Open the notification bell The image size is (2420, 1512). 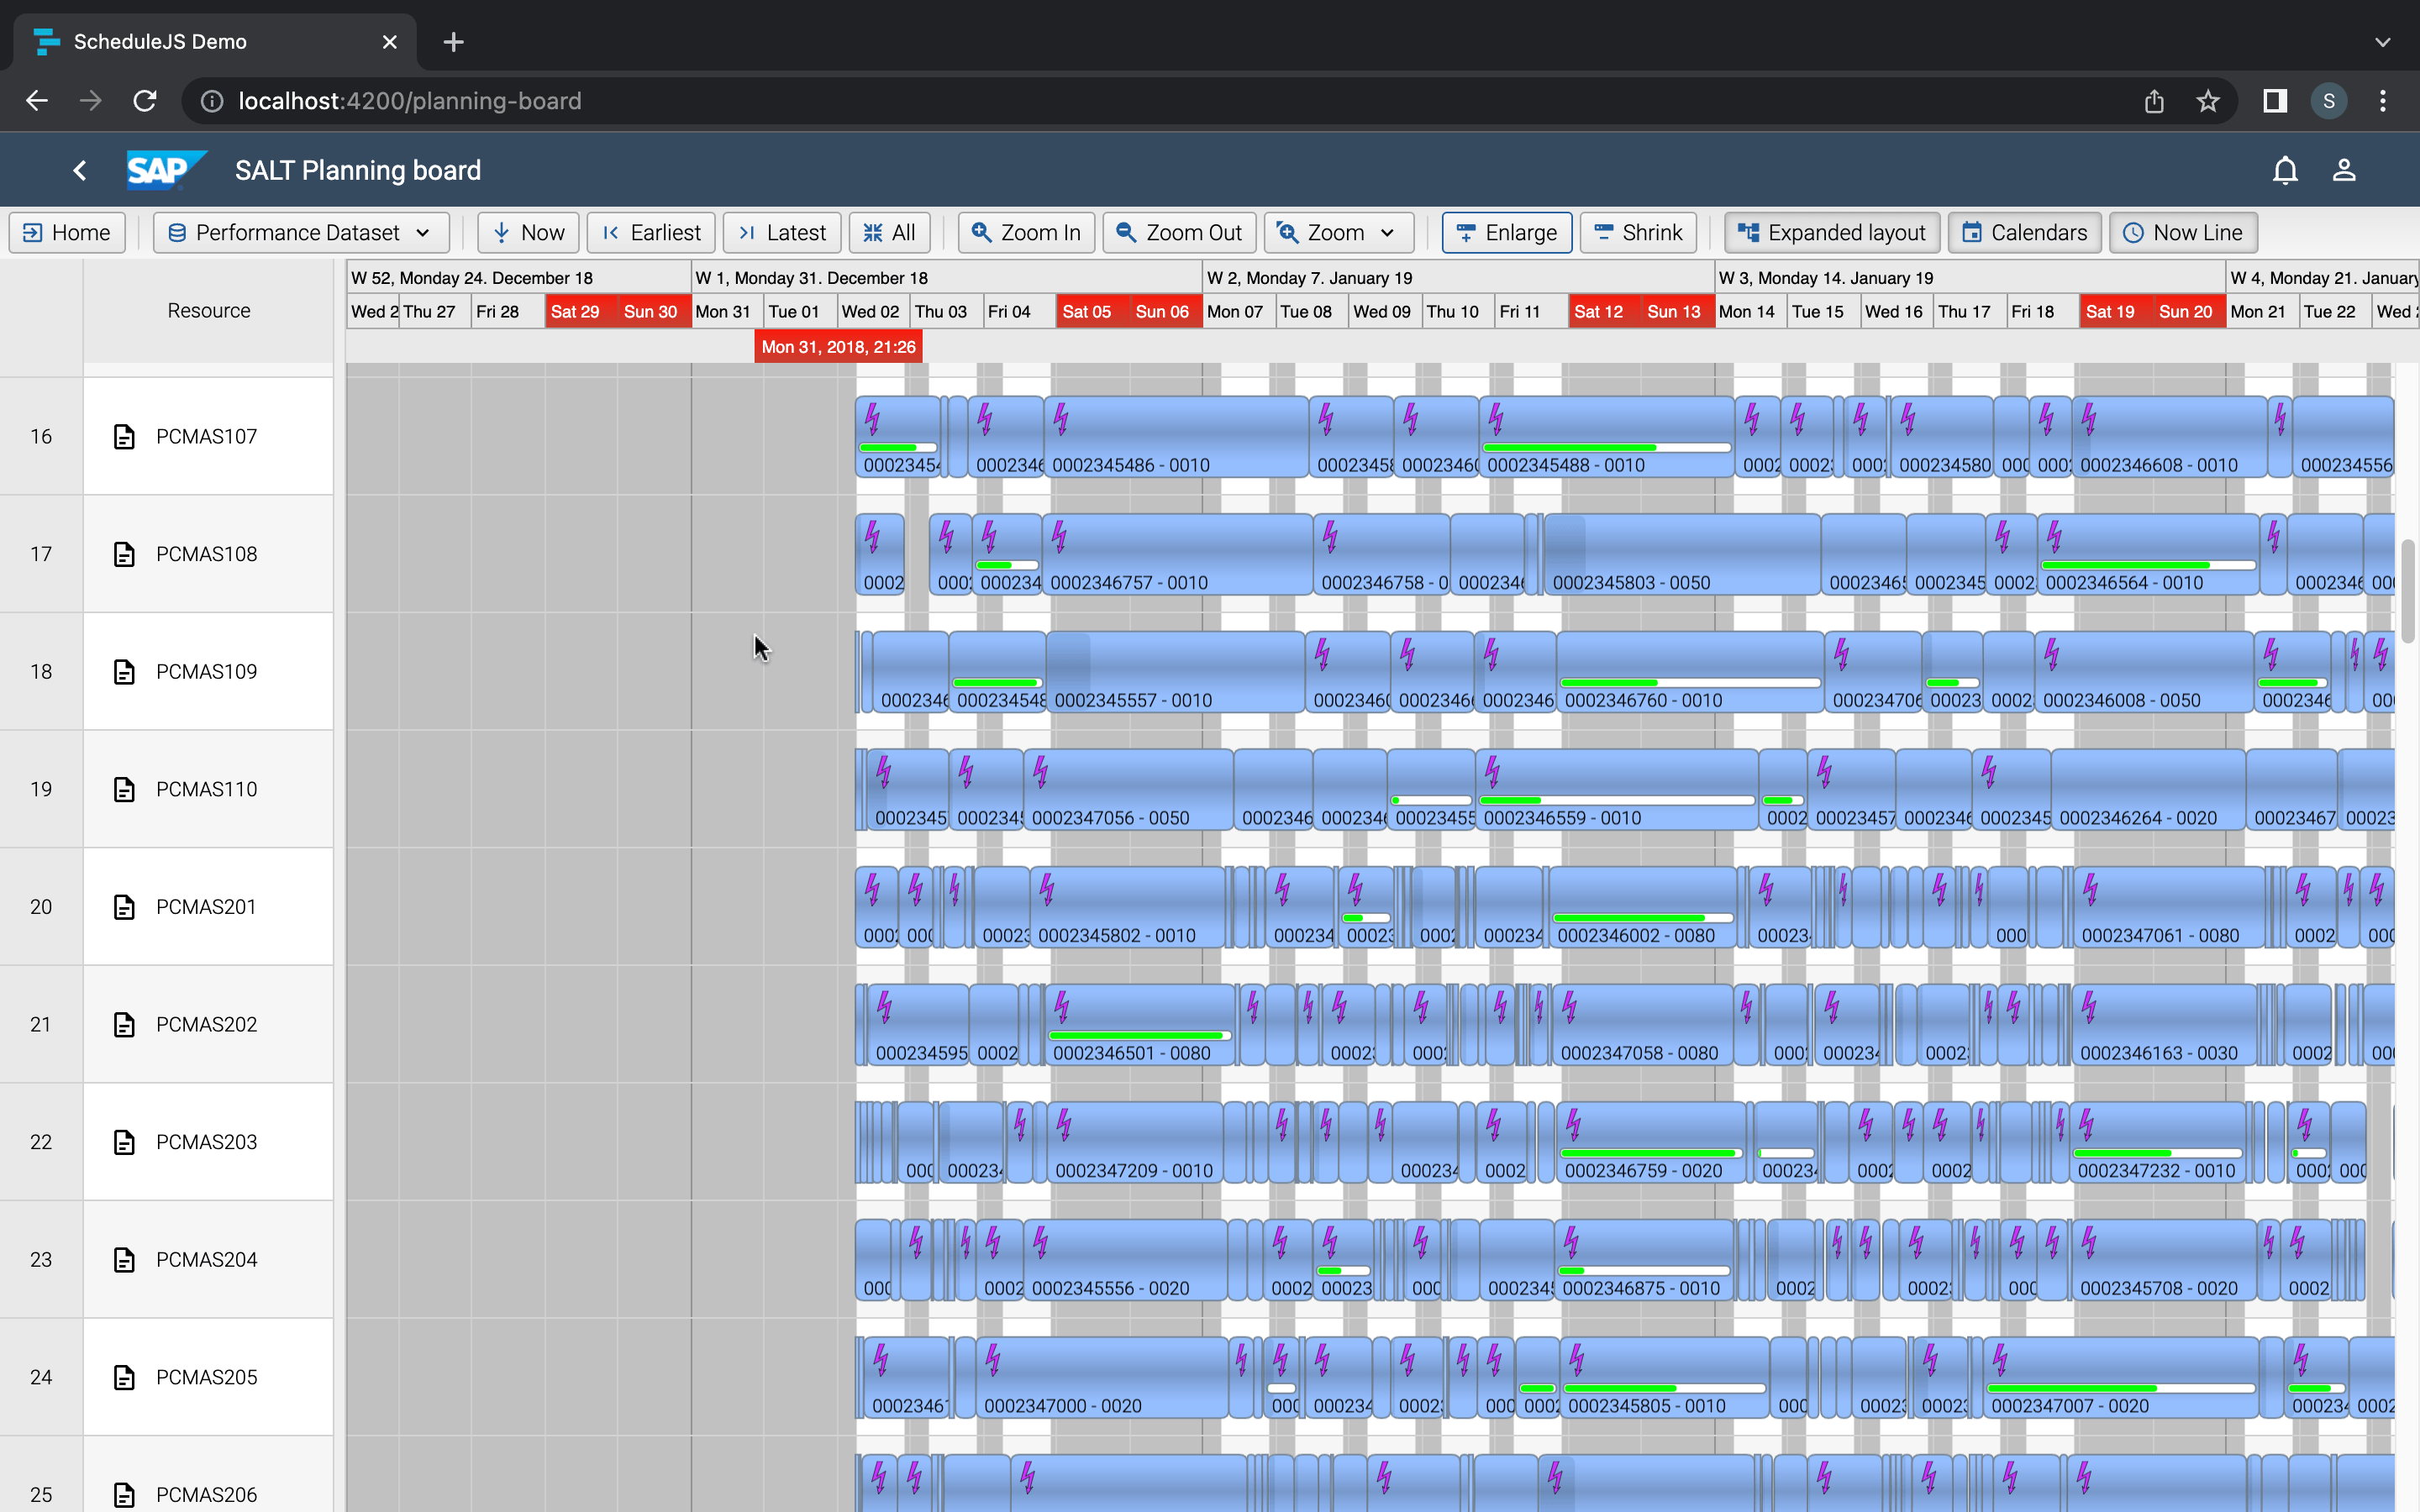2285,170
